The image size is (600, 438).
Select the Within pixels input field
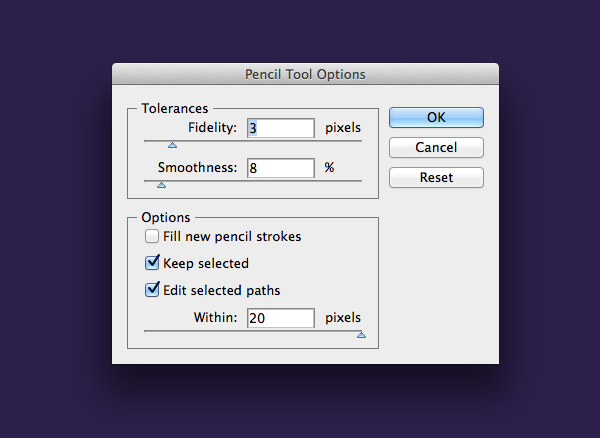(280, 318)
